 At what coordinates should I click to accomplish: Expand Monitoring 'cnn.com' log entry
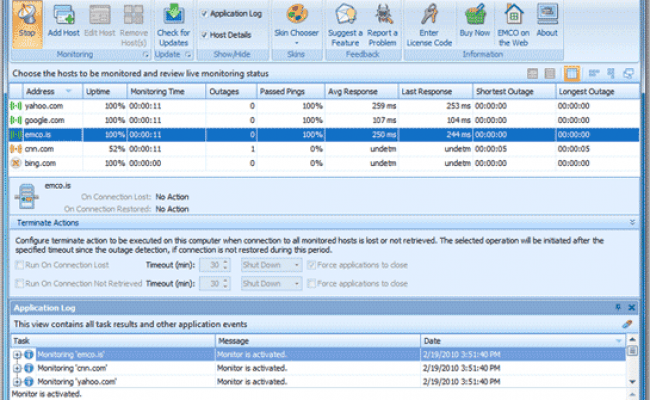click(17, 368)
